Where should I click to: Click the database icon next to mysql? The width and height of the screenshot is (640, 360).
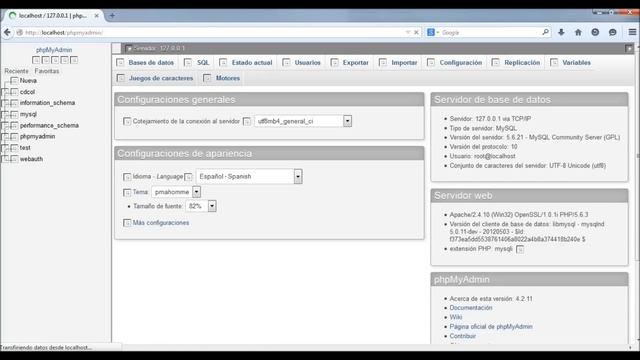pos(14,115)
